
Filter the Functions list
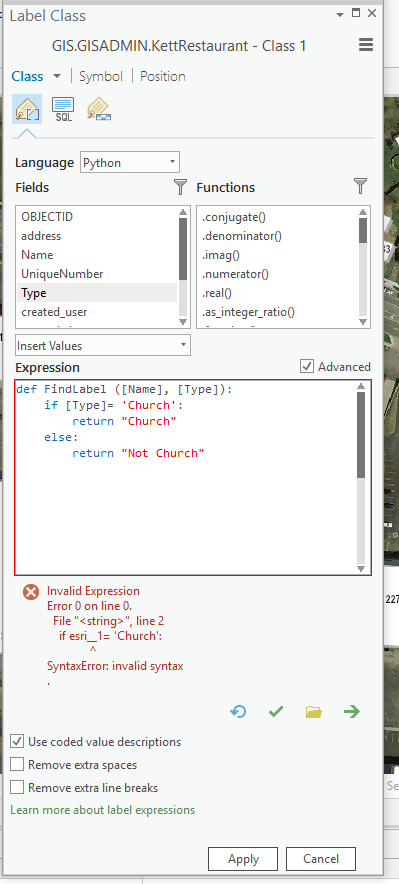click(x=361, y=187)
